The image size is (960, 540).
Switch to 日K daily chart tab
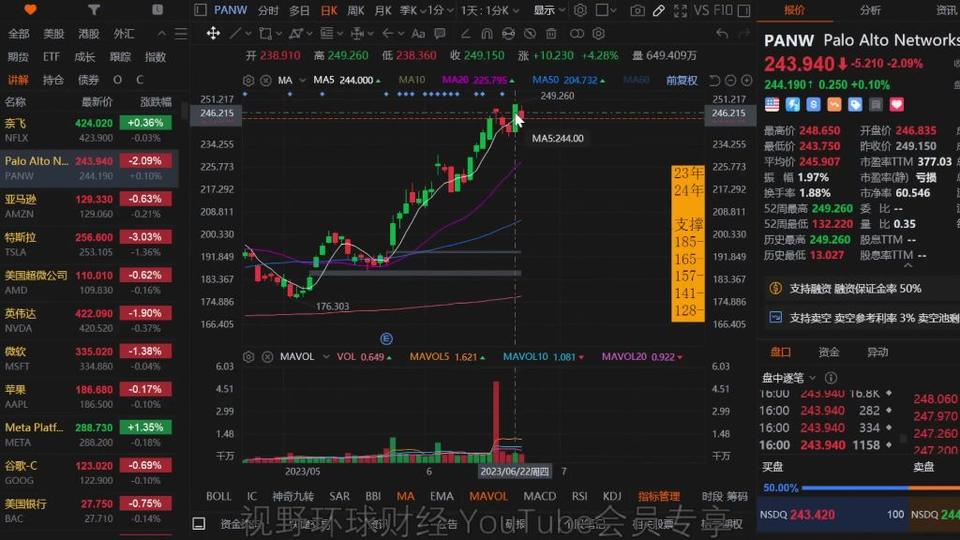click(329, 10)
